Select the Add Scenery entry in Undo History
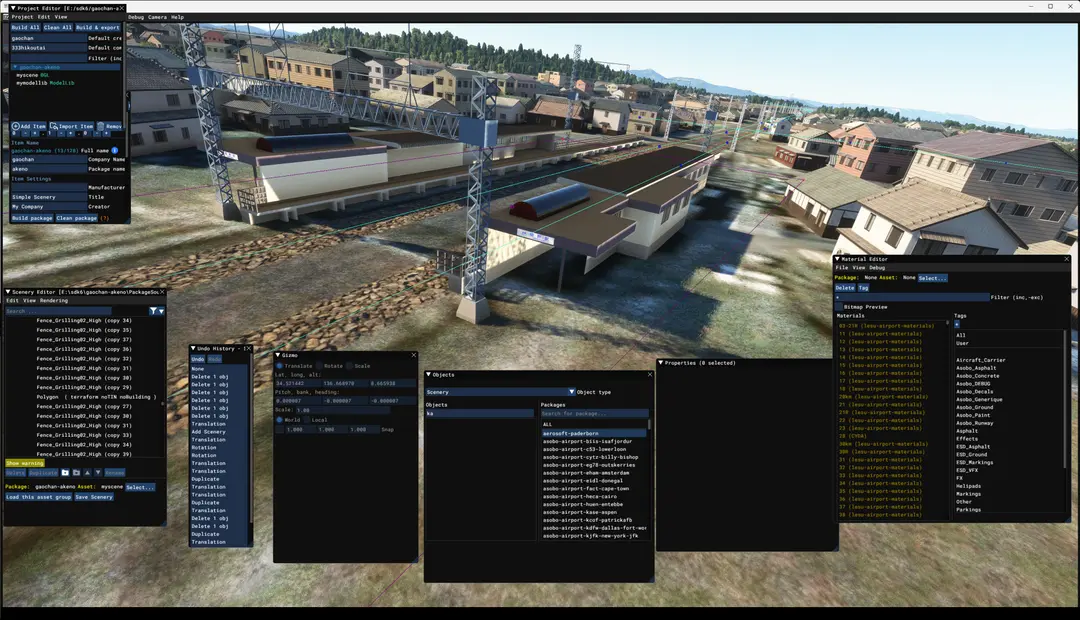Screen dimensions: 1080x620 [208, 432]
